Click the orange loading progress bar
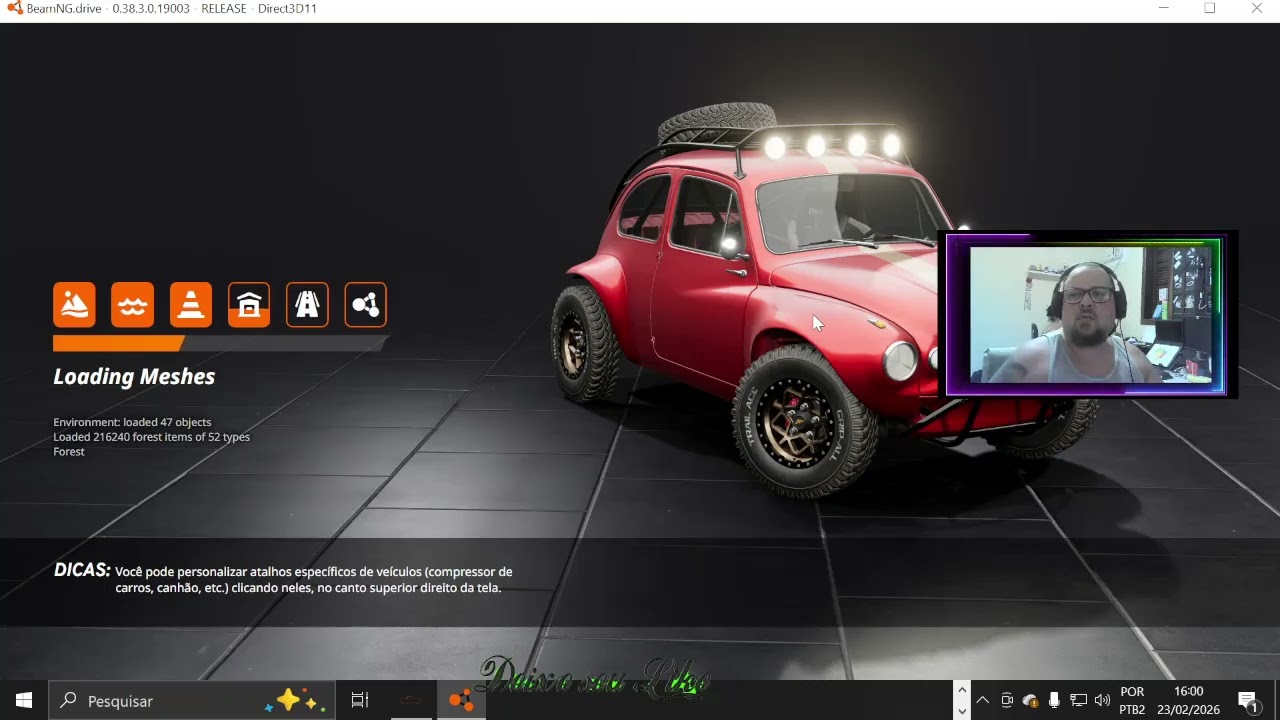Viewport: 1280px width, 720px height. [220, 343]
